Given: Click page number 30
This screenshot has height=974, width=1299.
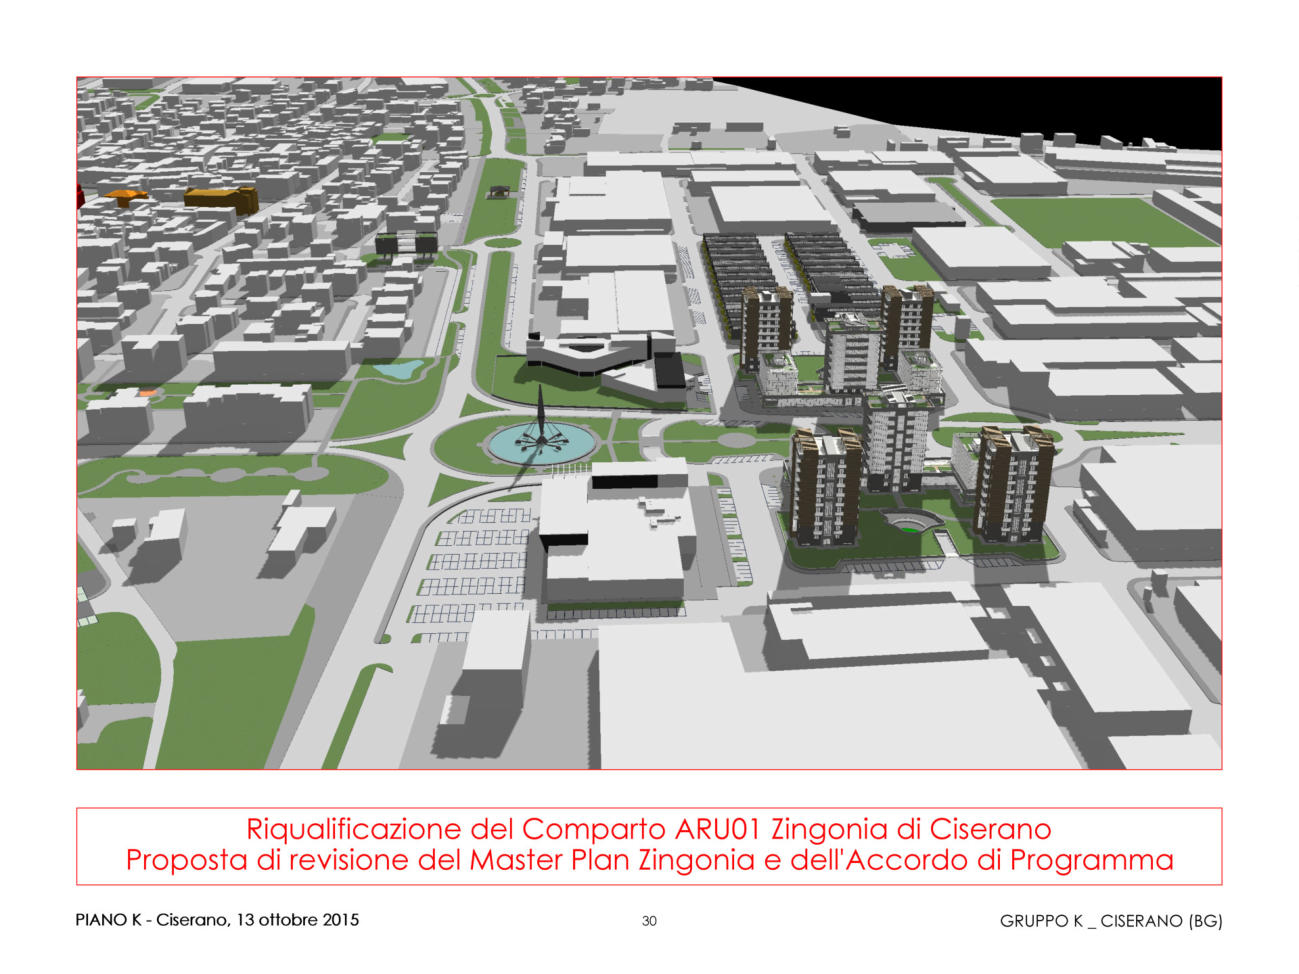Looking at the screenshot, I should click(x=649, y=921).
